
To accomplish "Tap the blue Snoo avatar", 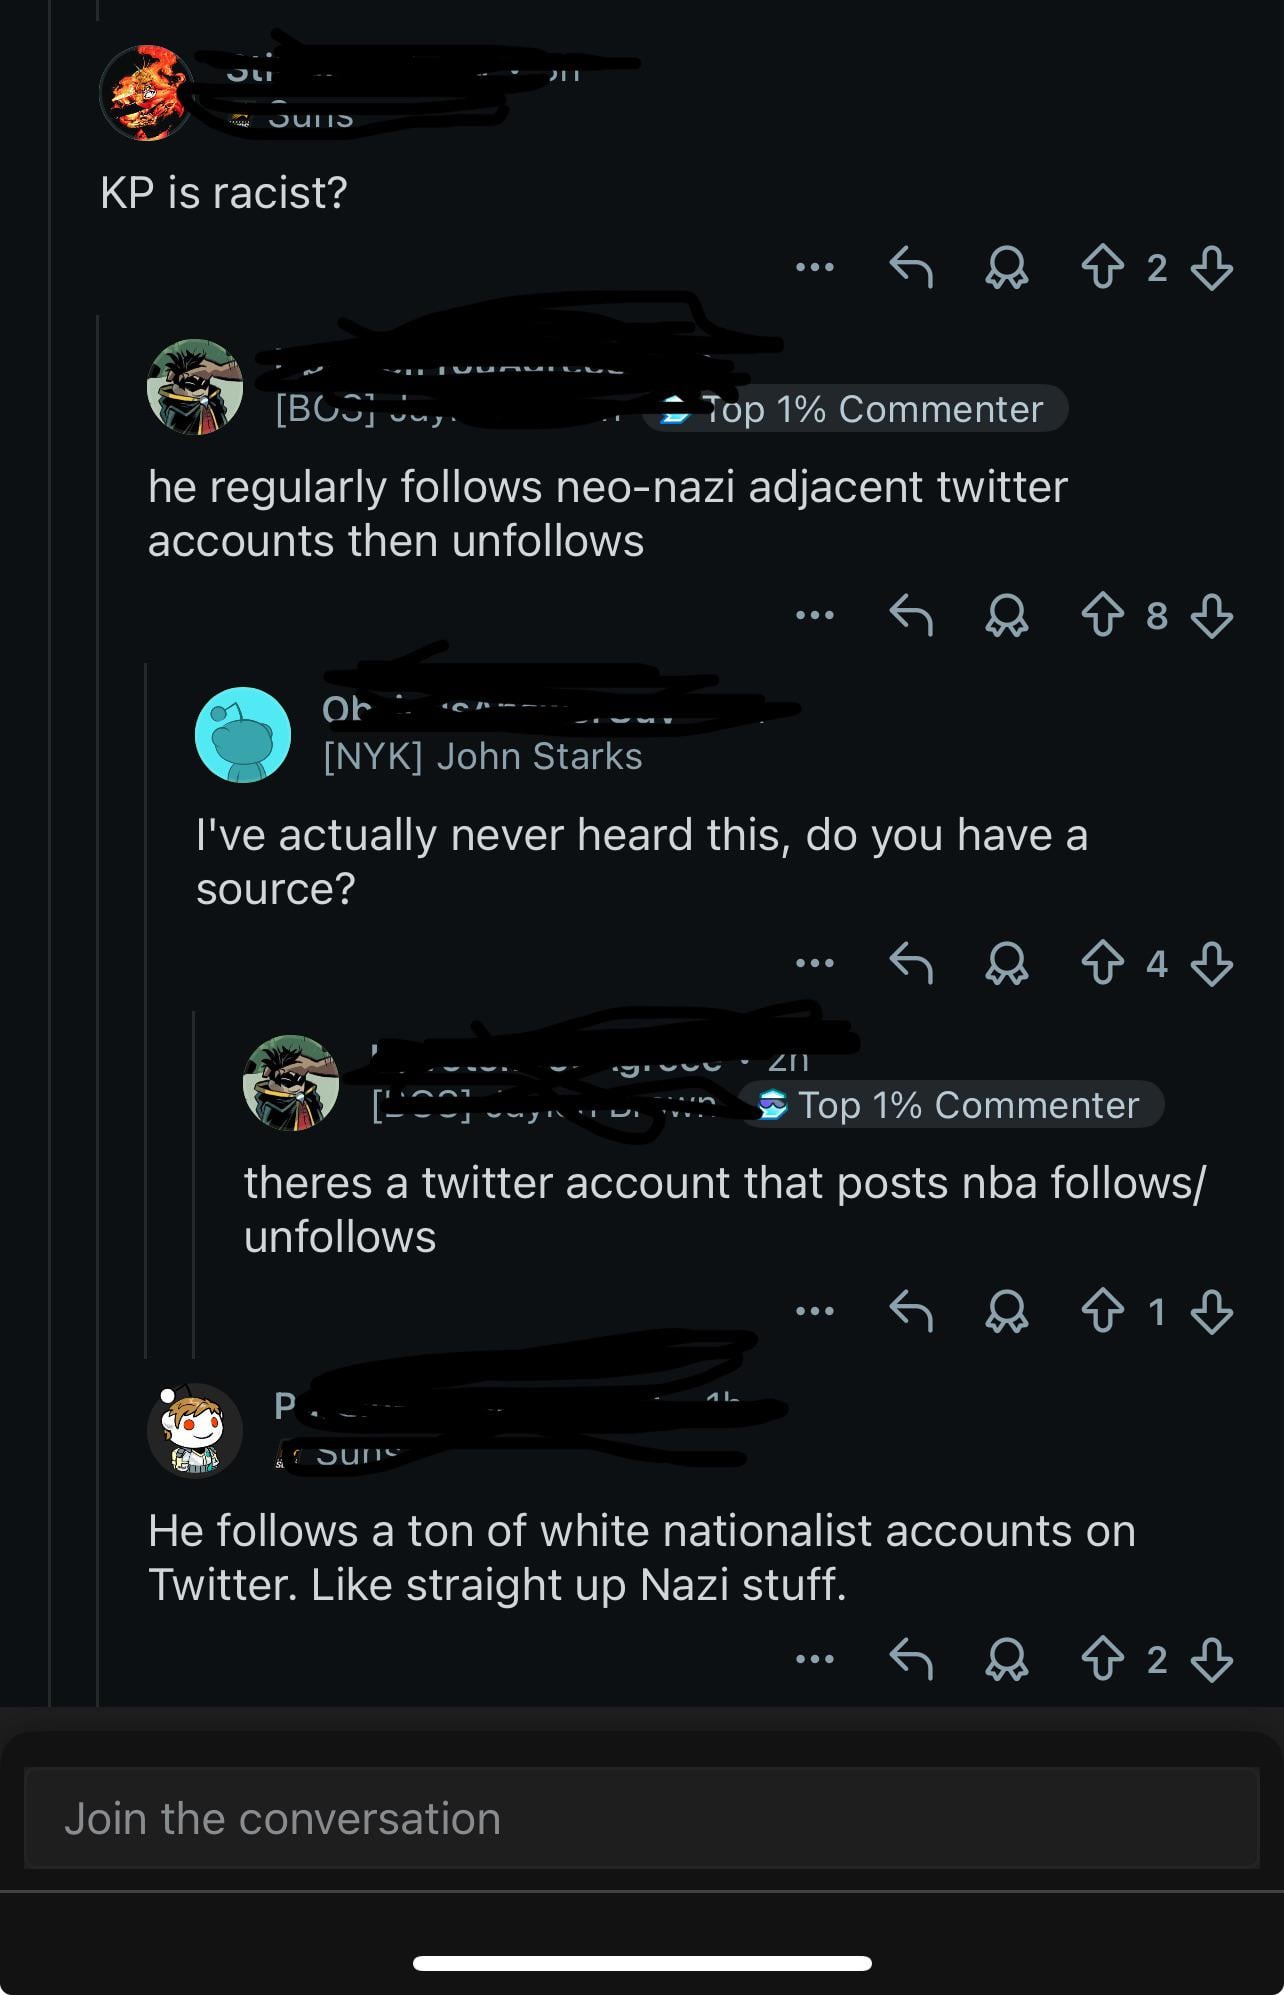I will click(243, 735).
